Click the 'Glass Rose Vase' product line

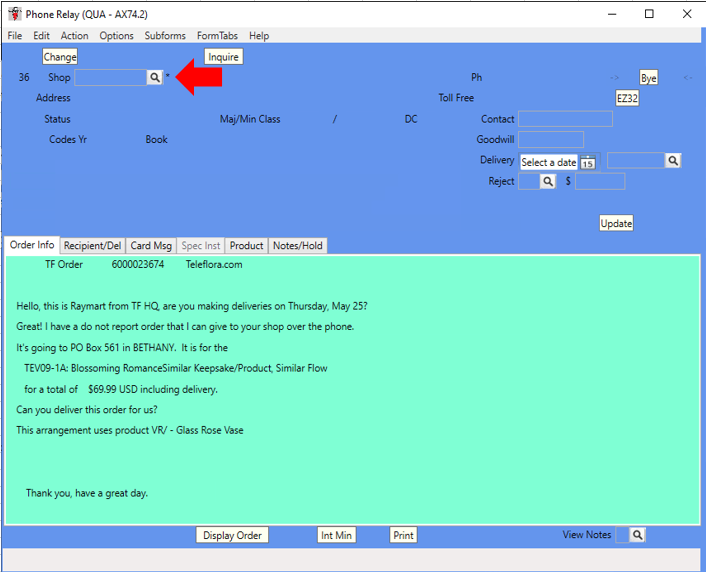pos(130,430)
